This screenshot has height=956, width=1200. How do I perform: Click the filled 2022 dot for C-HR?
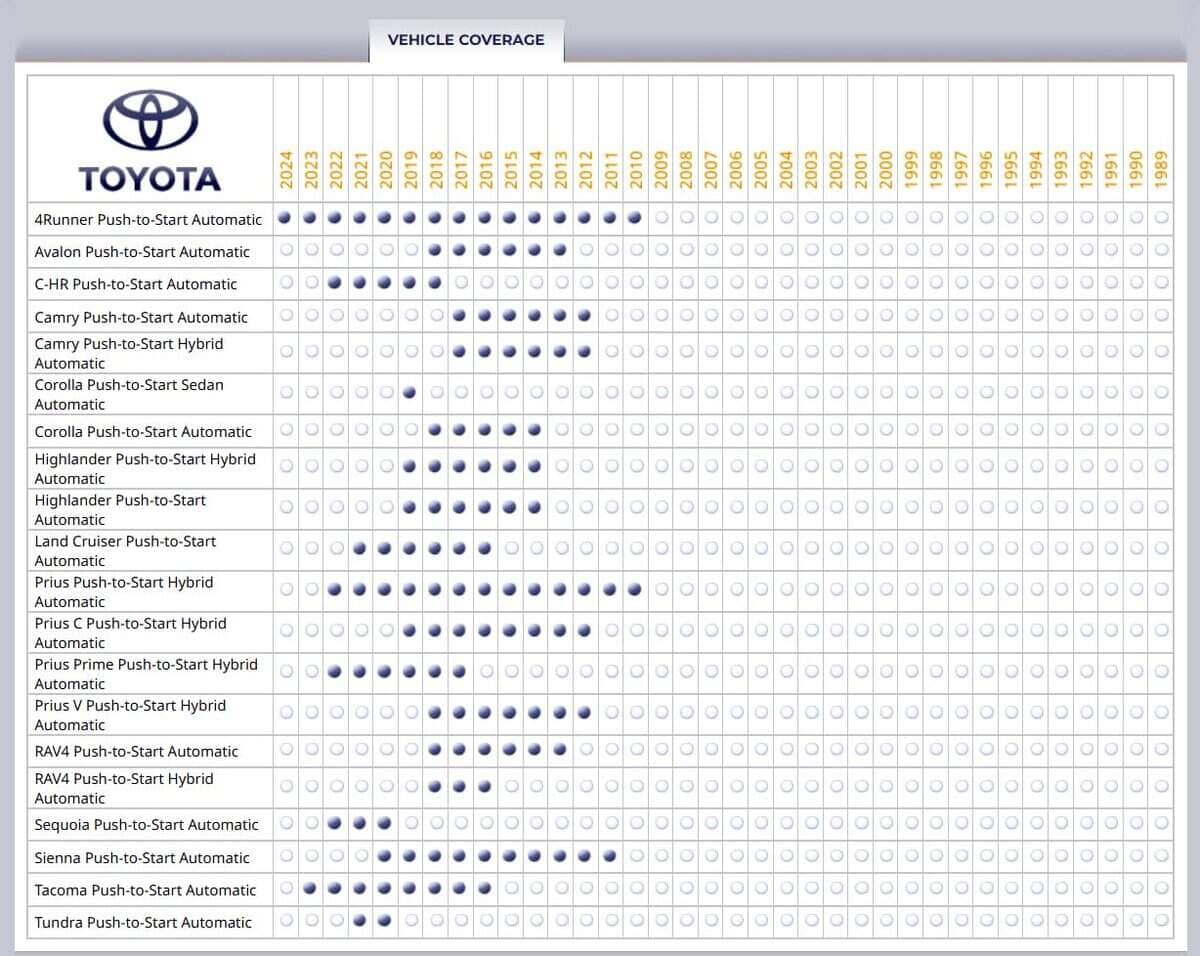coord(336,283)
